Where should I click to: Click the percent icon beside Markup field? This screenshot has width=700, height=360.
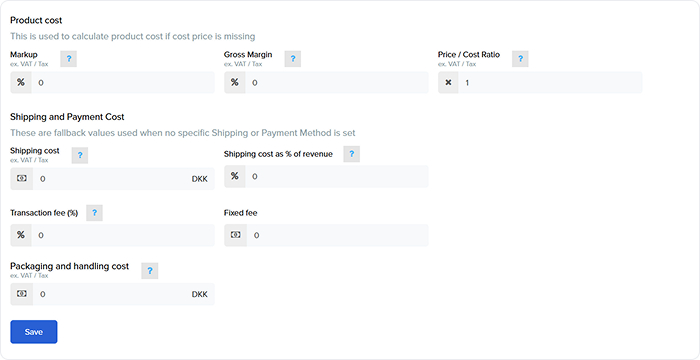[x=21, y=83]
